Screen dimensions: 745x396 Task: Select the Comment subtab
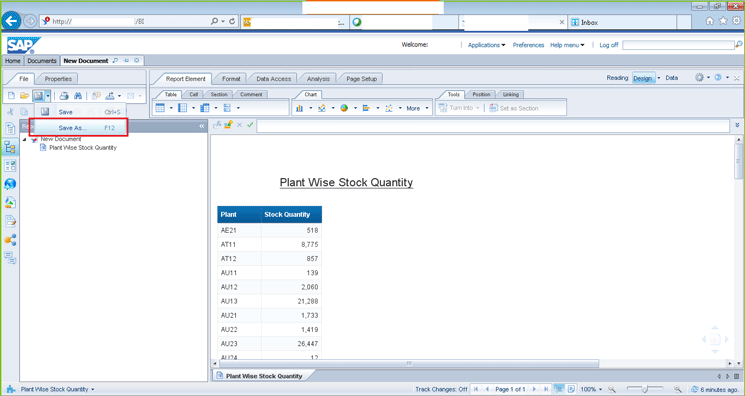tap(251, 95)
